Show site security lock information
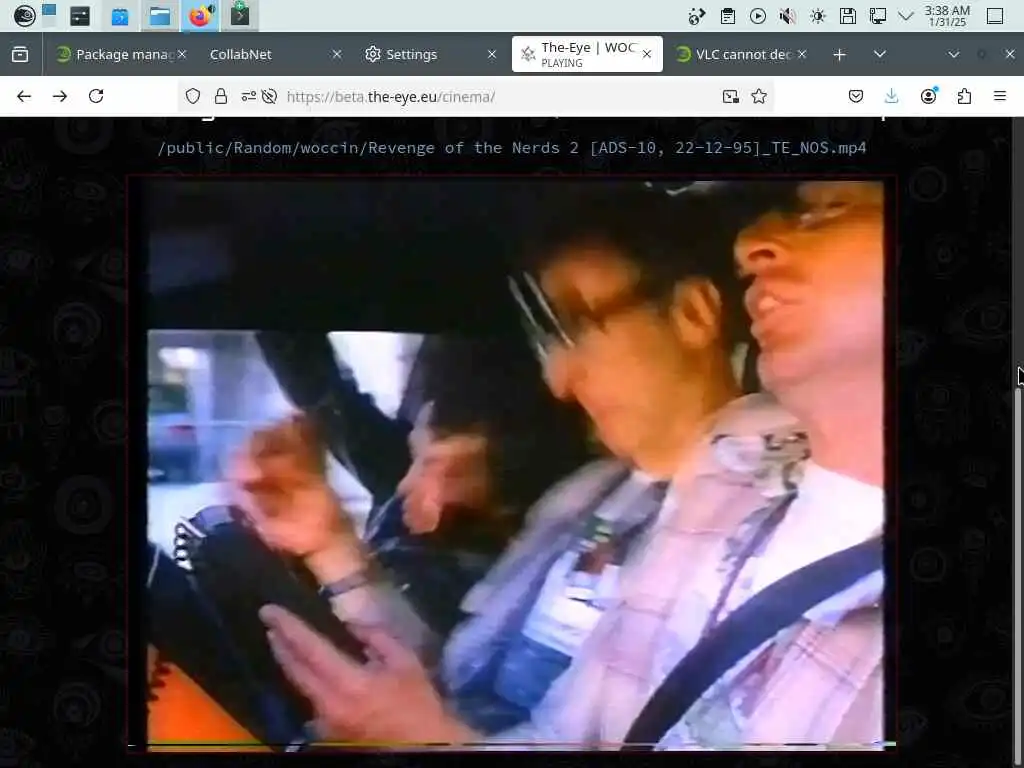Viewport: 1024px width, 768px height. pos(221,97)
